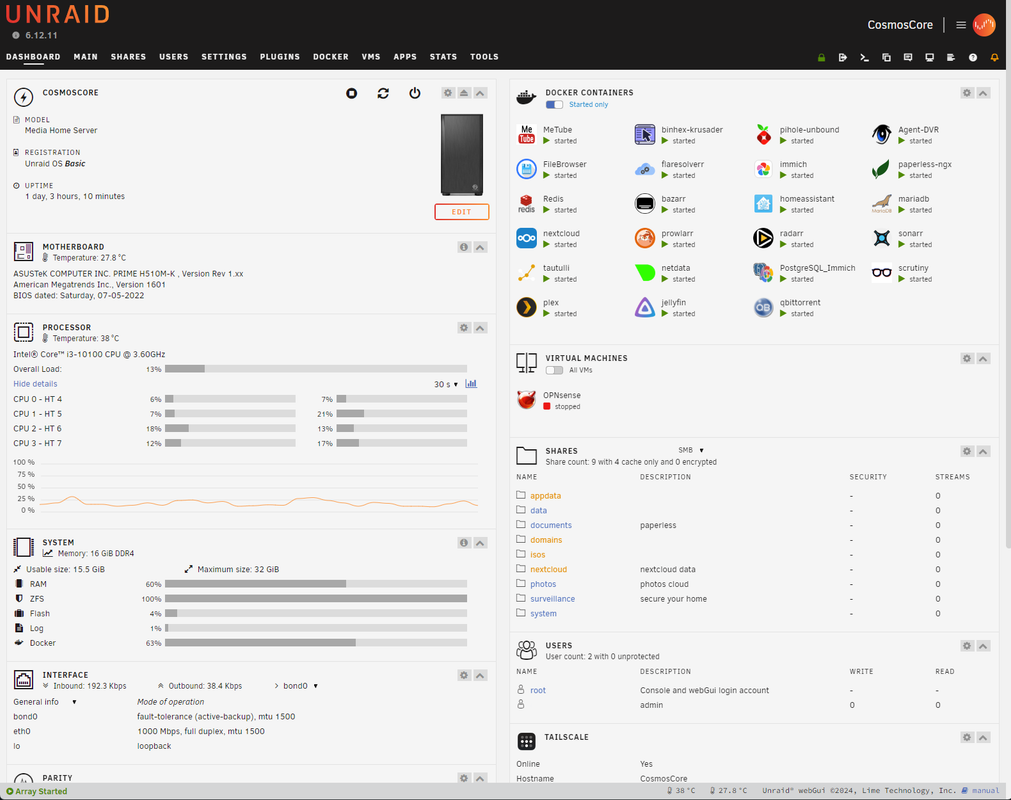Open the FileBrowser container icon
Image resolution: width=1011 pixels, height=800 pixels.
pos(527,169)
